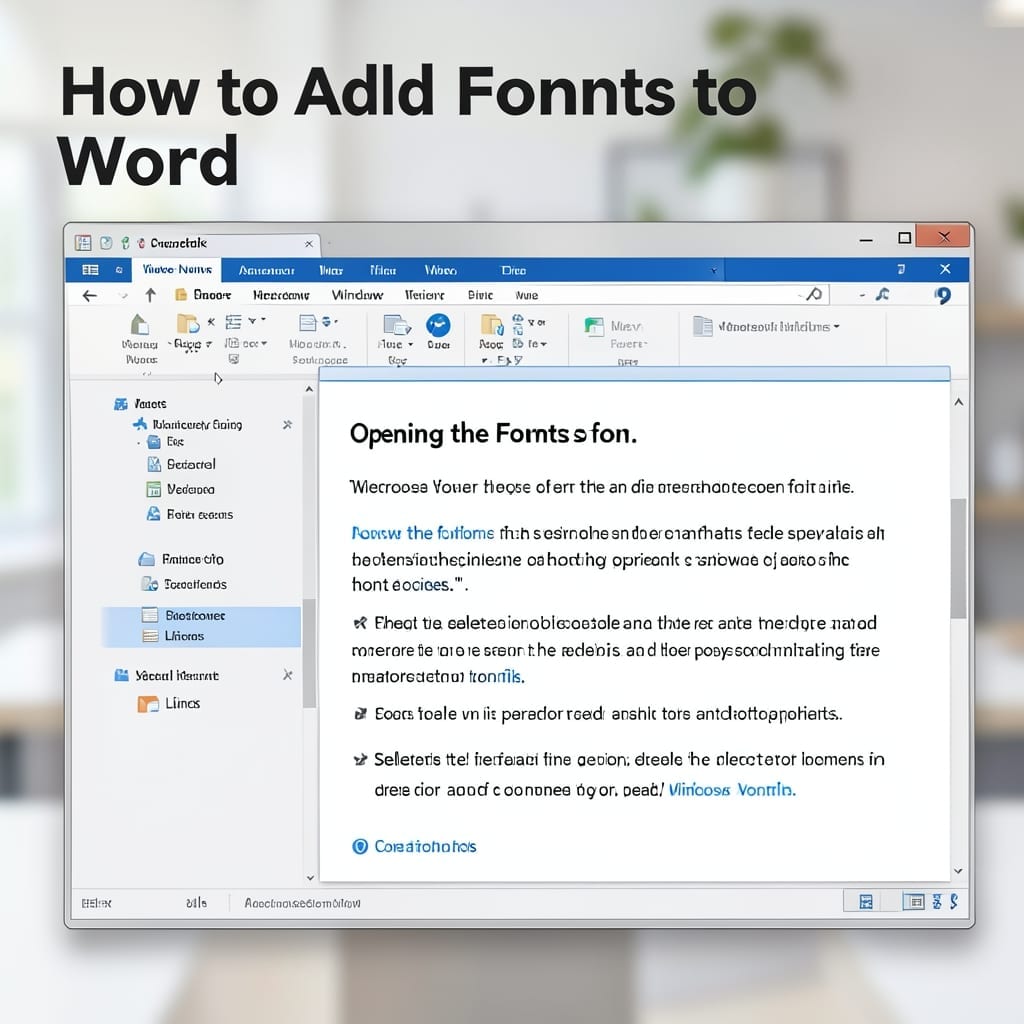This screenshot has width=1024, height=1024.
Task: Click the list-lines icon in the ribbon
Action: click(x=233, y=321)
